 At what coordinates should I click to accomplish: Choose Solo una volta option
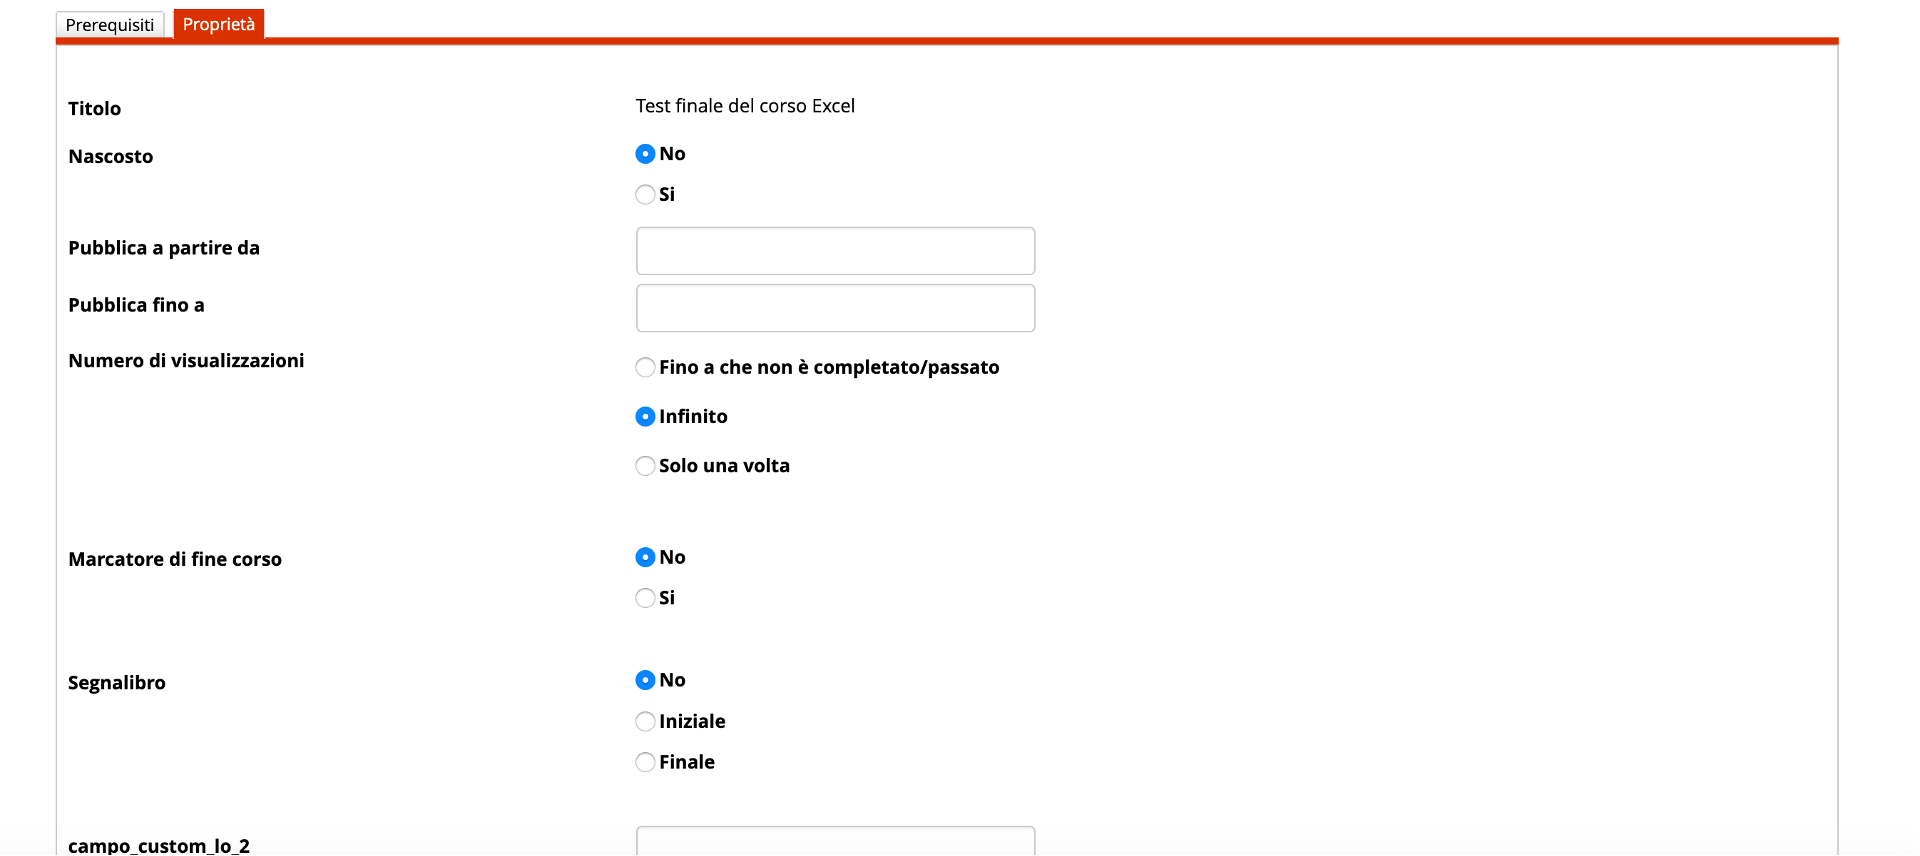pyautogui.click(x=645, y=466)
